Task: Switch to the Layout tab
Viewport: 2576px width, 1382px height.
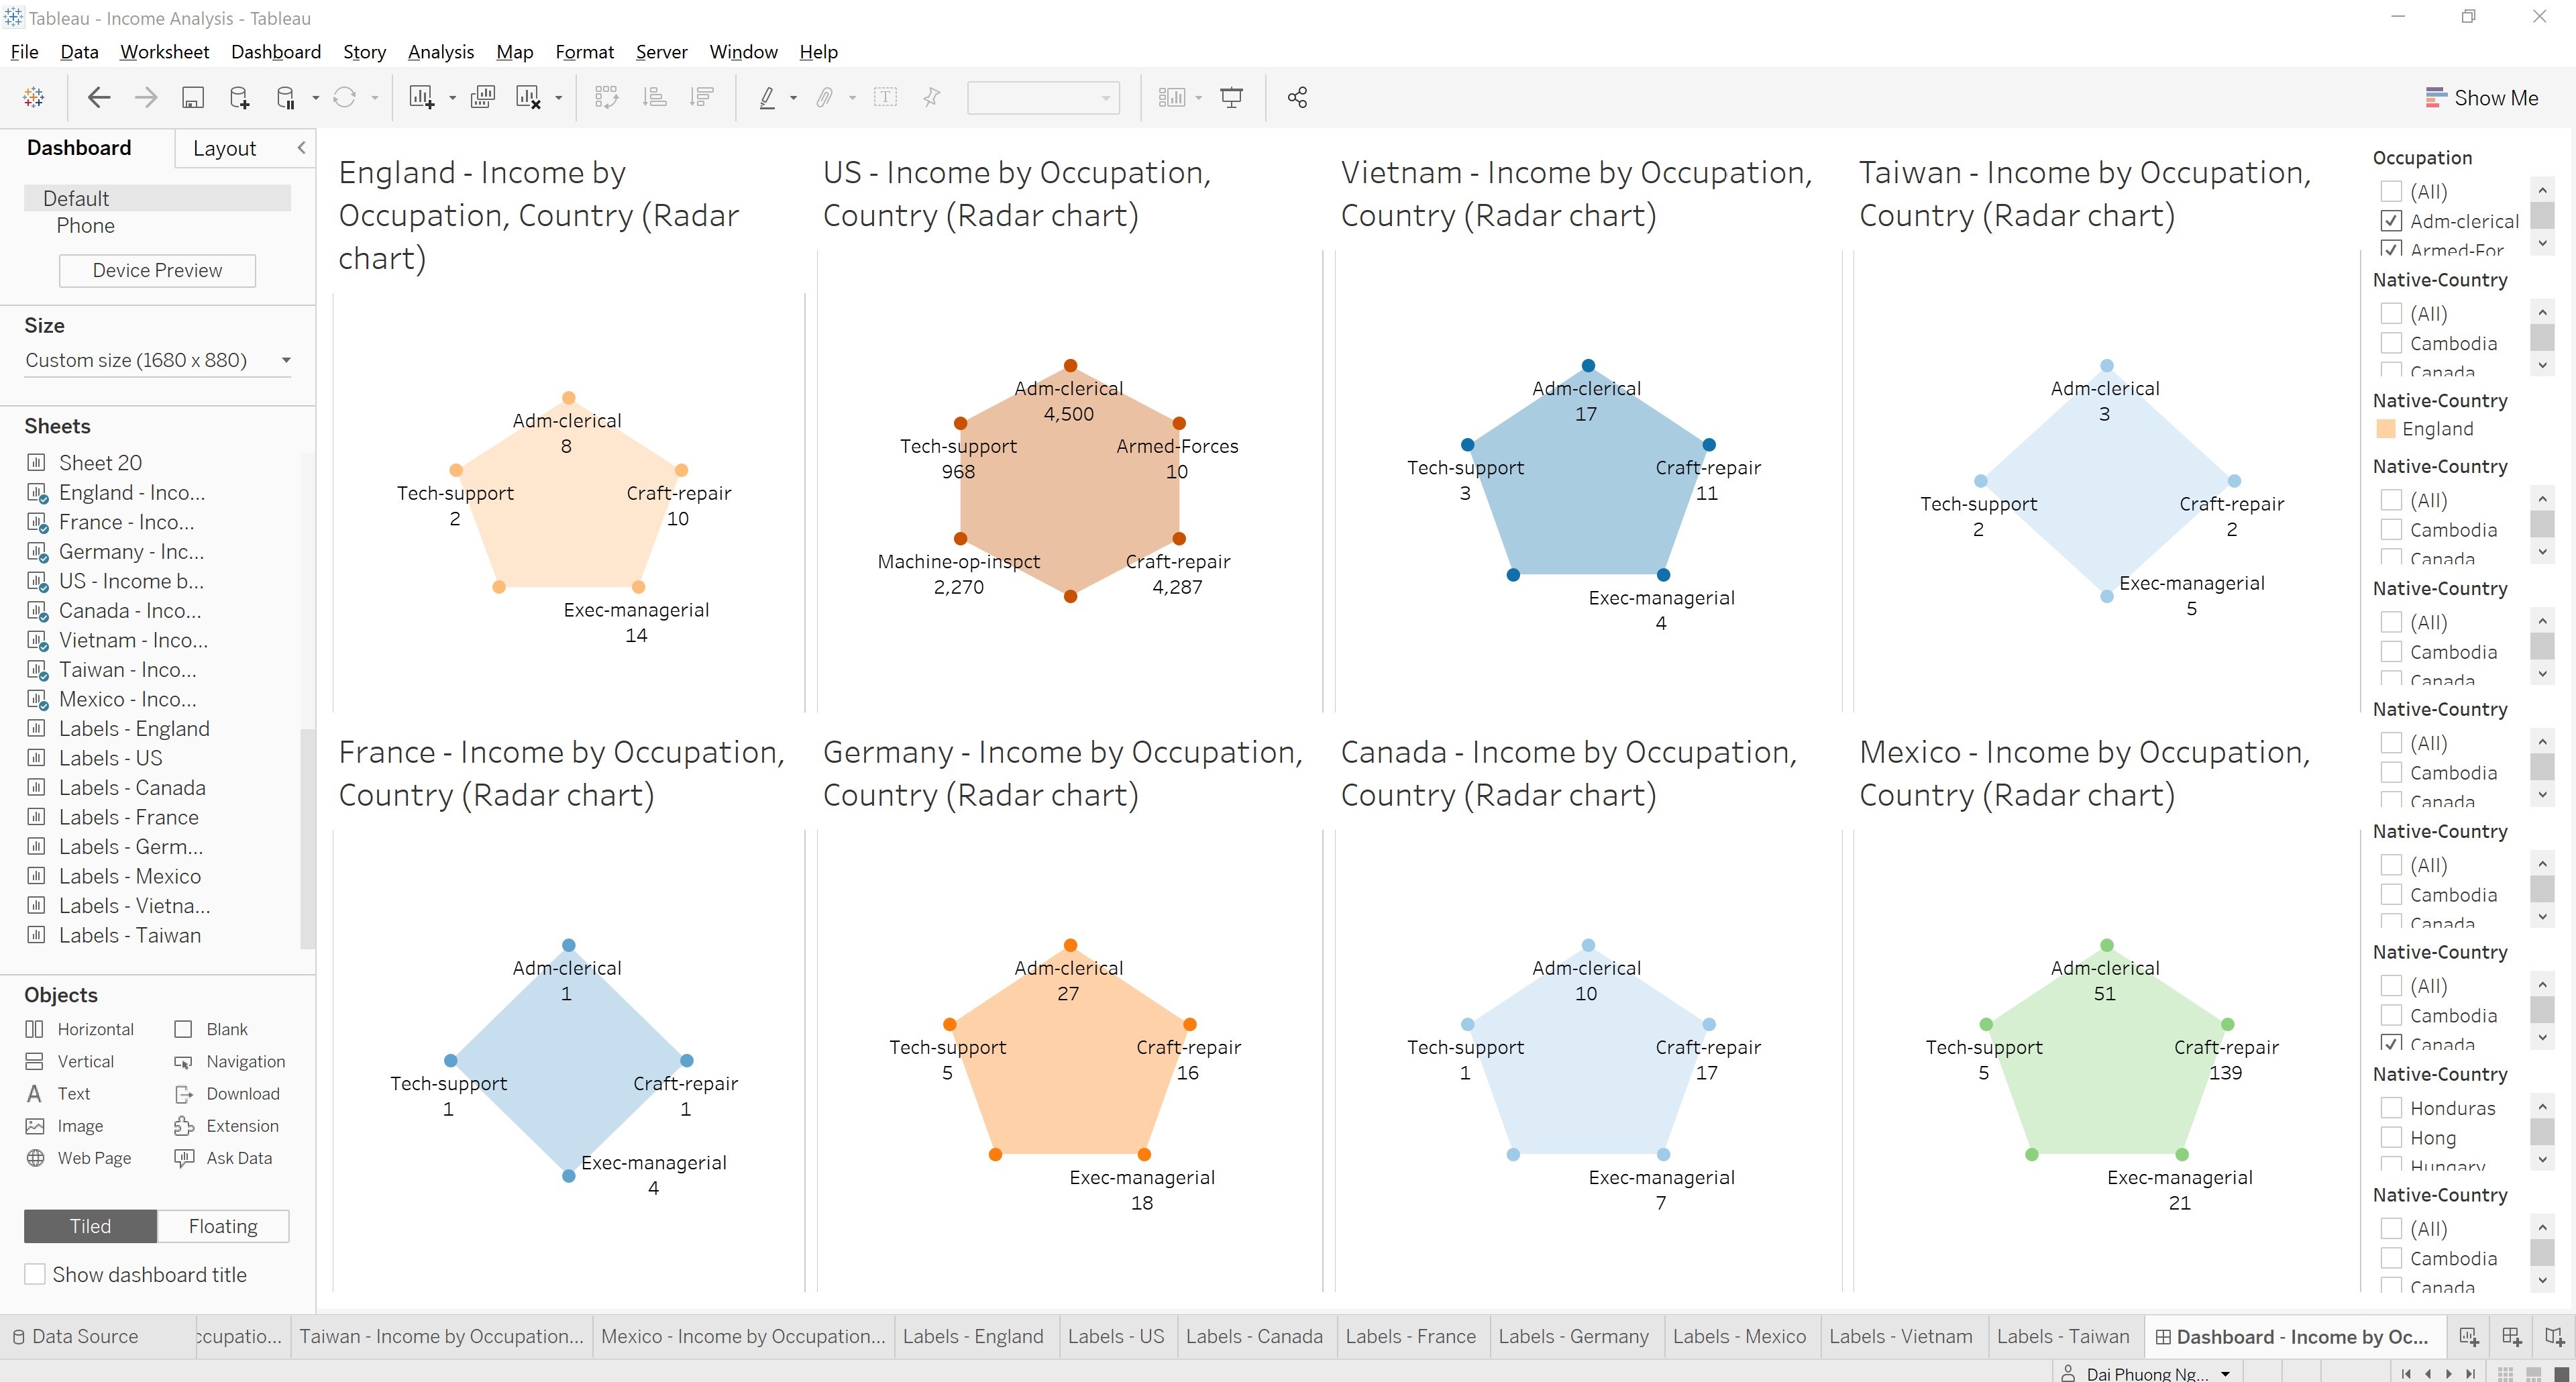Action: (x=225, y=148)
